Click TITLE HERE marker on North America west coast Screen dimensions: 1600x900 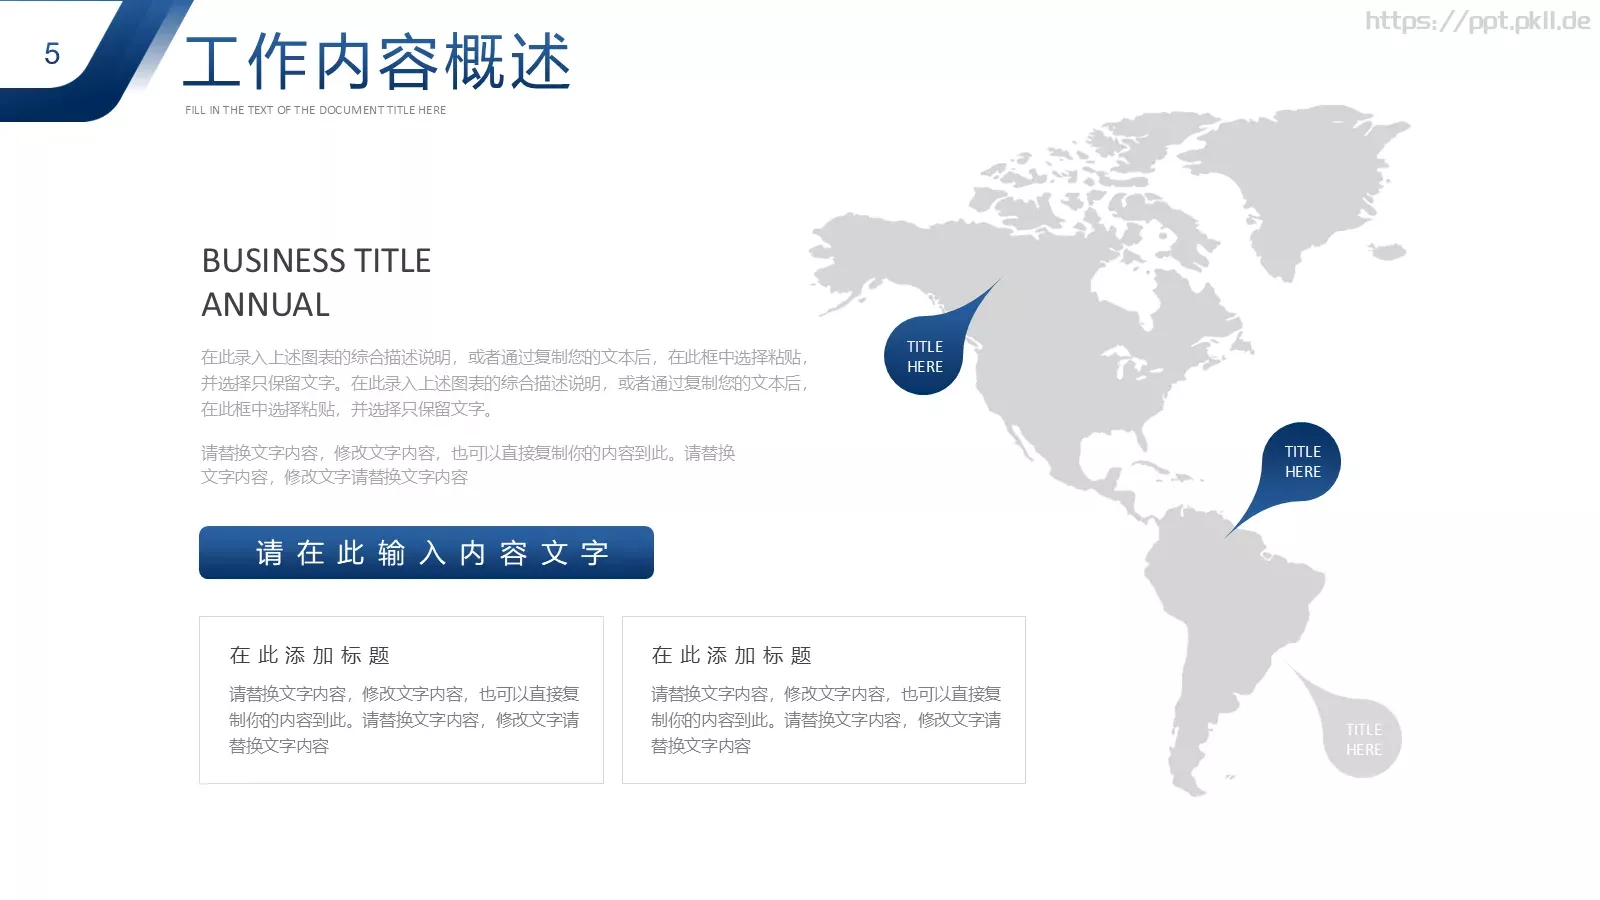[925, 356]
